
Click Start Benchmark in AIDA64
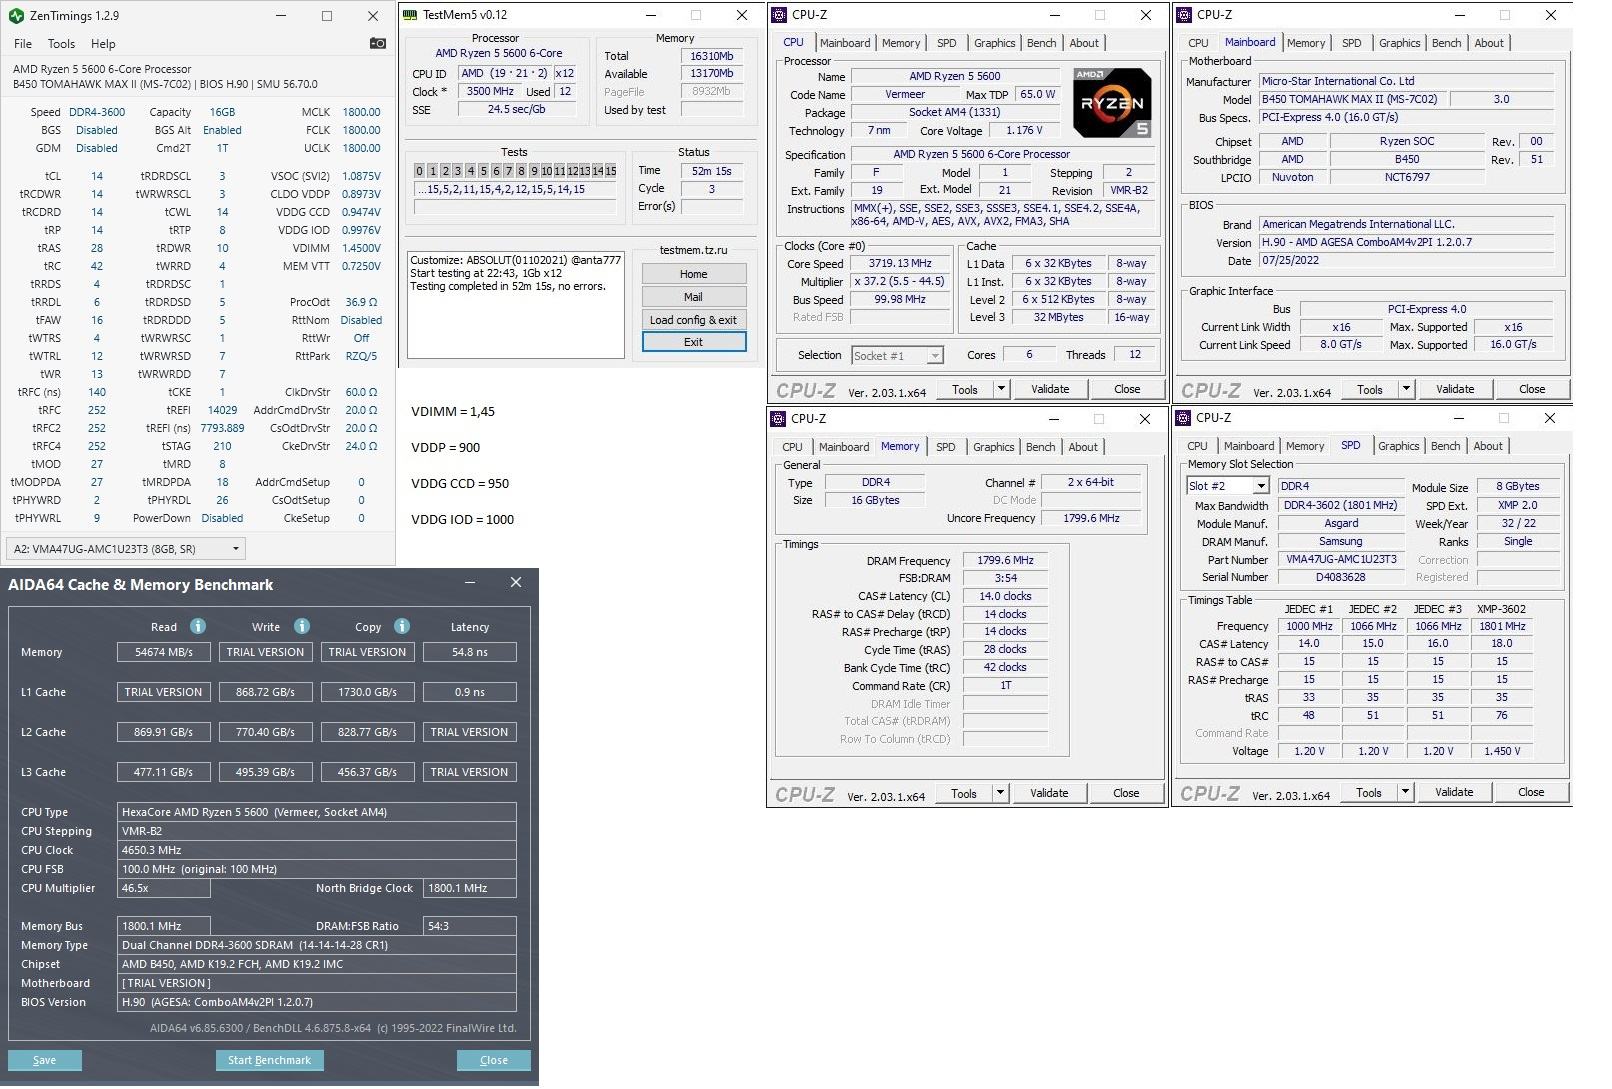(269, 1060)
